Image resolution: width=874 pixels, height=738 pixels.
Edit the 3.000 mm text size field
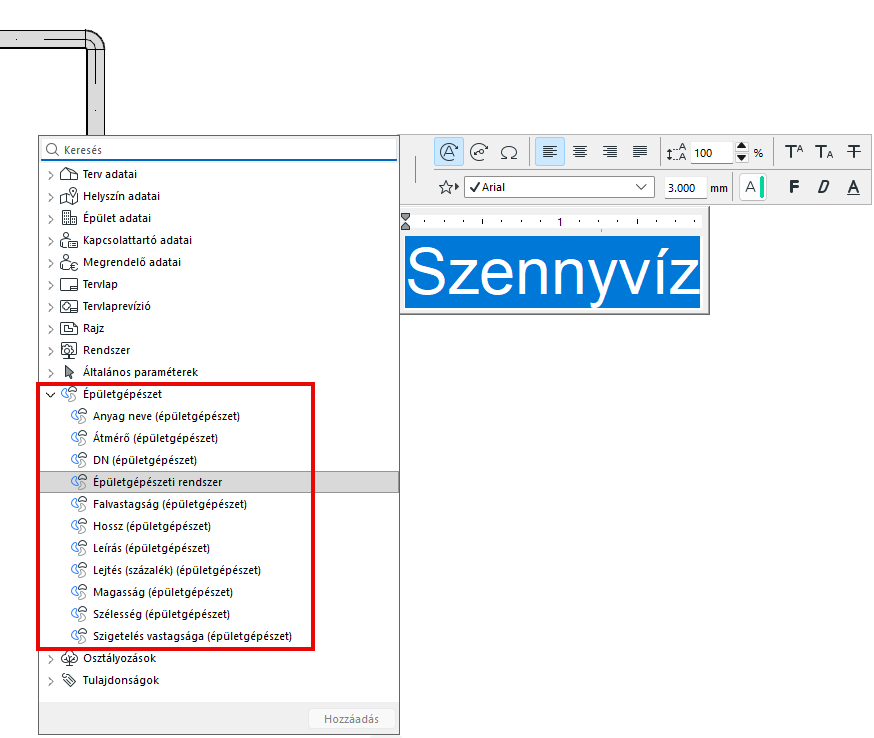[685, 188]
